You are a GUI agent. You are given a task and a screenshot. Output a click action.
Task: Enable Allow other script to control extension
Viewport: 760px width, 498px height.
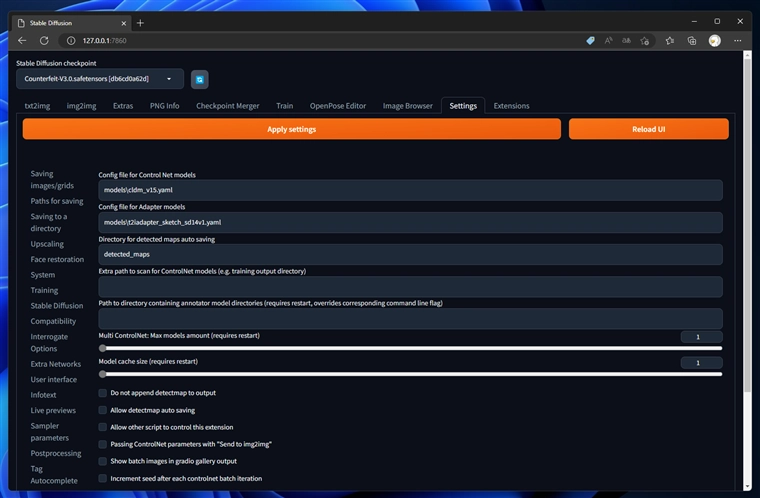[x=102, y=427]
